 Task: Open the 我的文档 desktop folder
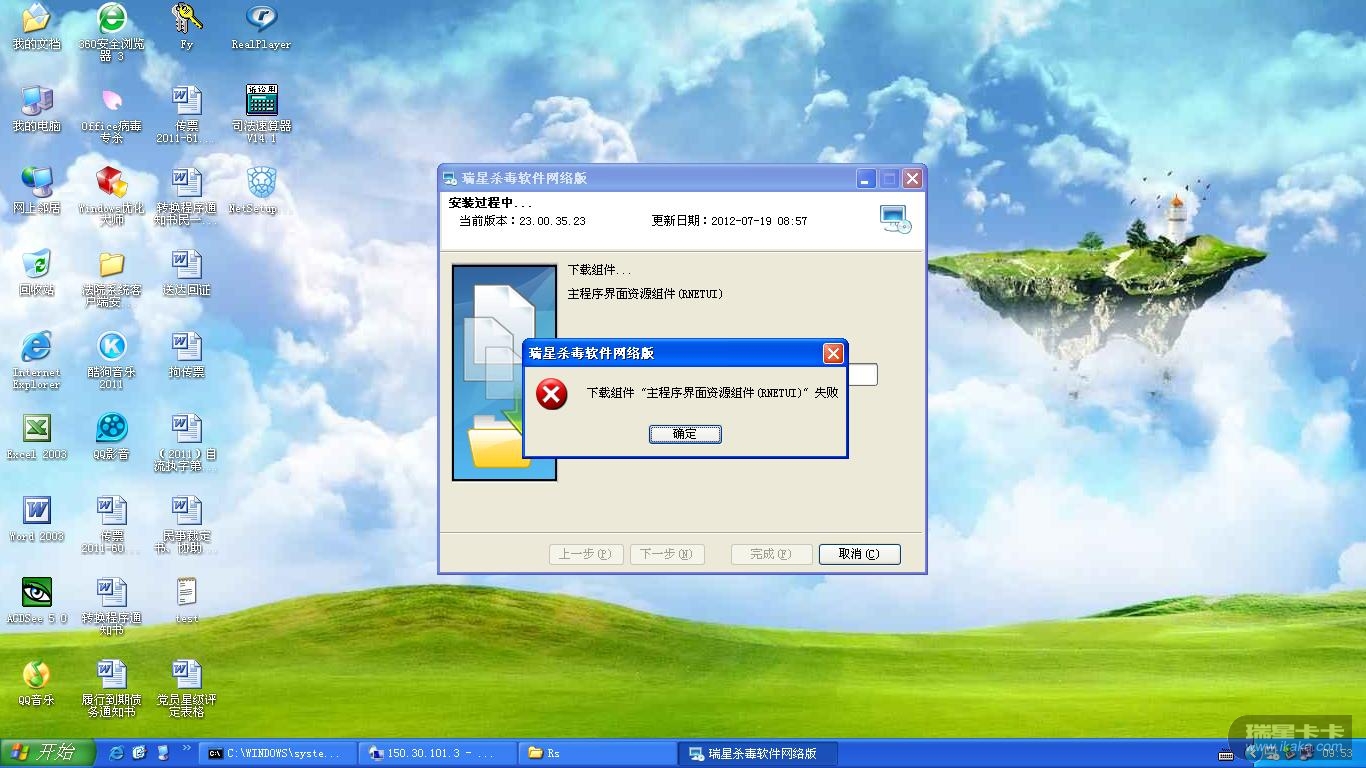[x=36, y=27]
